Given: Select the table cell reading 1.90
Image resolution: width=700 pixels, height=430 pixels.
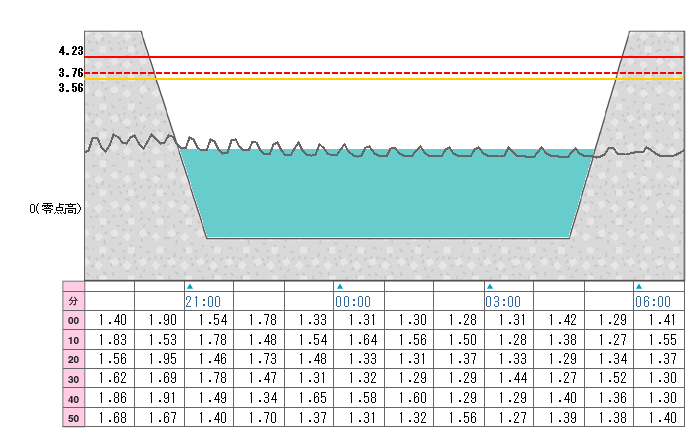Looking at the screenshot, I should tap(159, 320).
